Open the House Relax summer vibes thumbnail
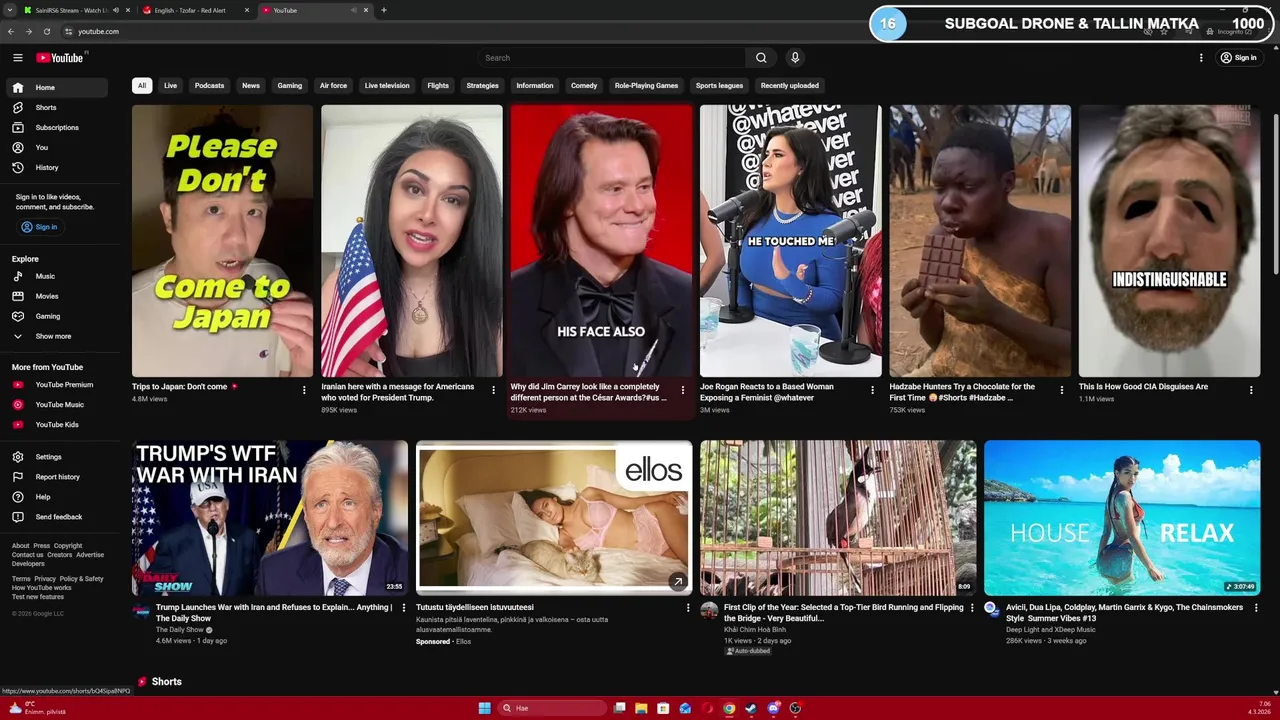Screen dimensions: 1280x720 [x=1122, y=518]
